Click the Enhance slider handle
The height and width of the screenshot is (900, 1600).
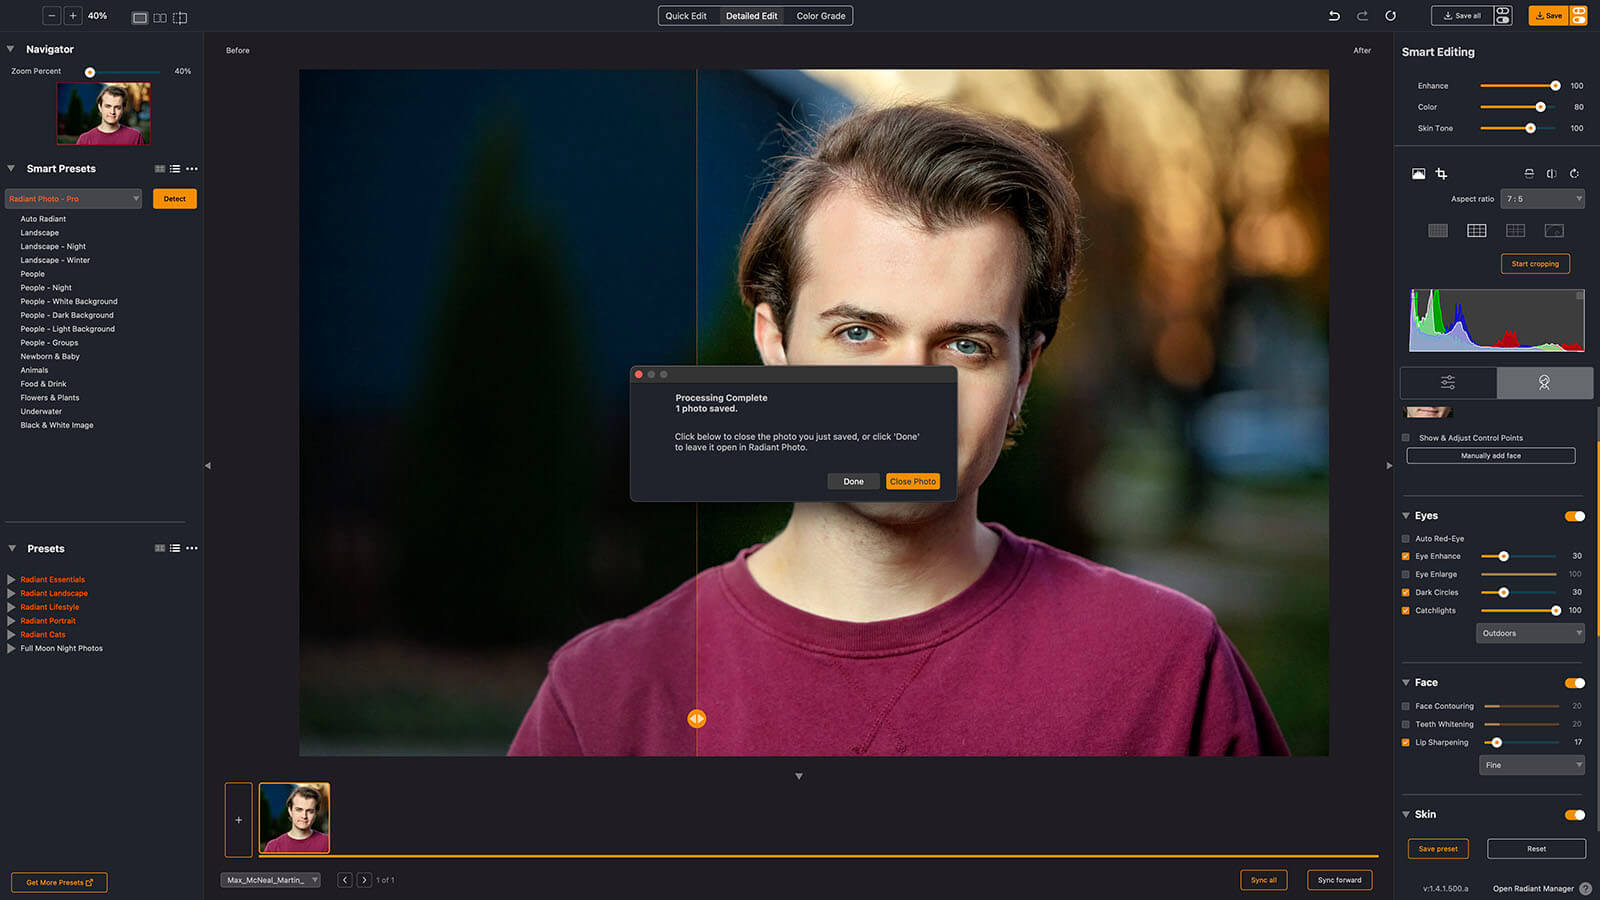1555,86
